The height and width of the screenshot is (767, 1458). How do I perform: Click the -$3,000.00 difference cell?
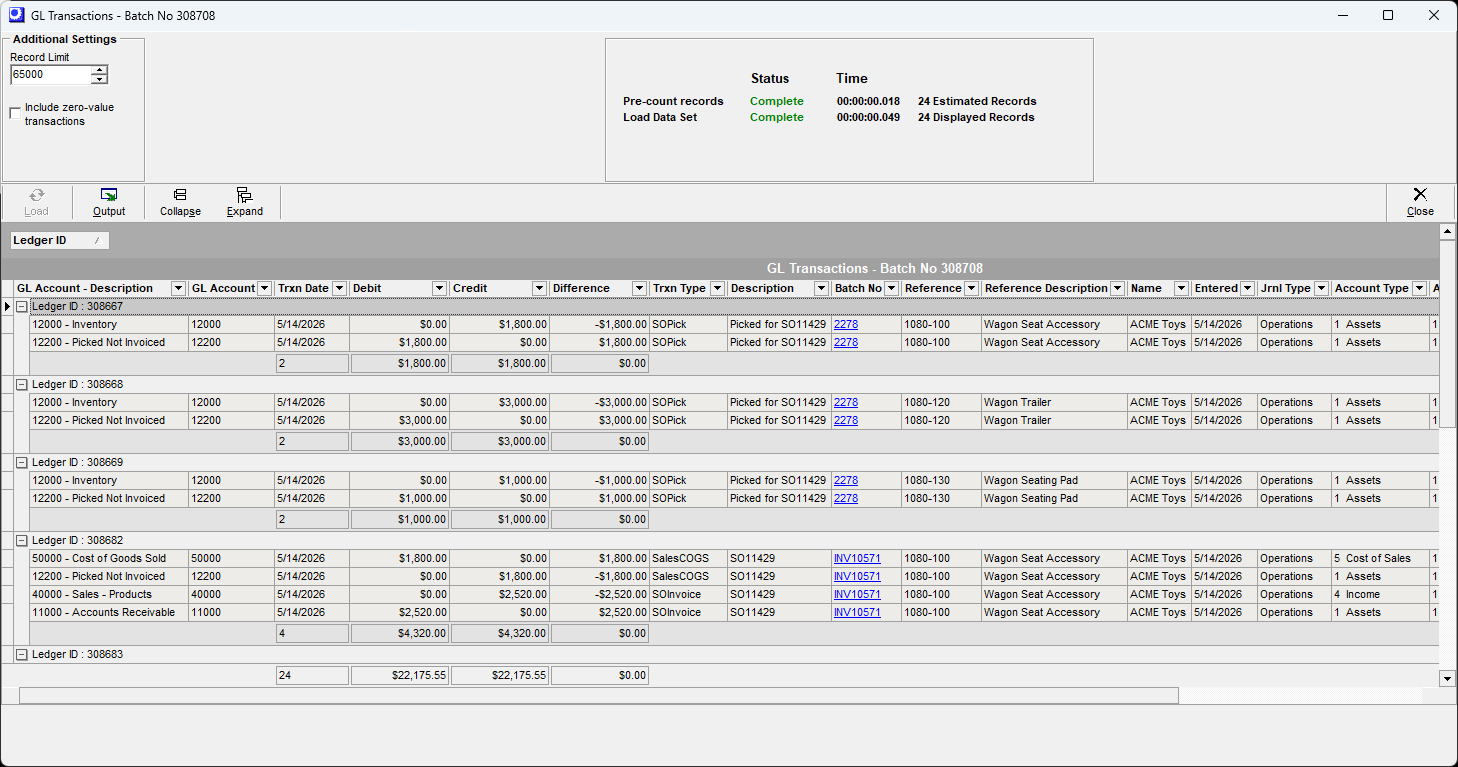tap(600, 402)
